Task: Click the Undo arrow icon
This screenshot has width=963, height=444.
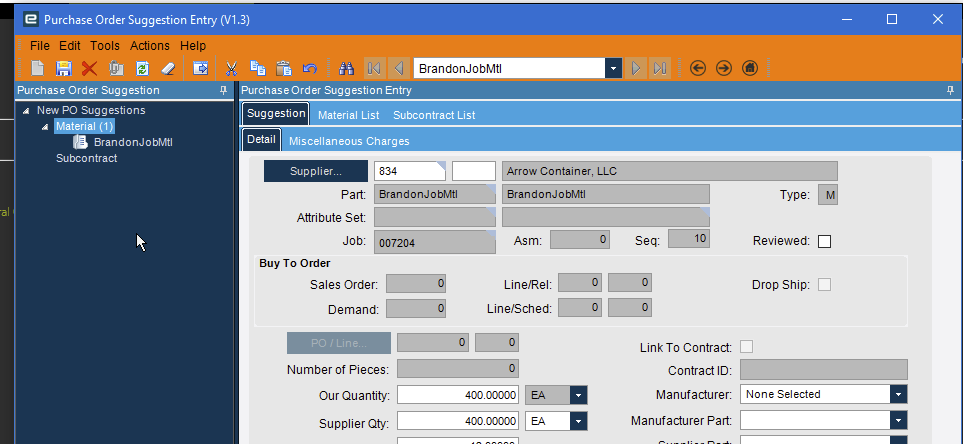Action: (x=310, y=68)
